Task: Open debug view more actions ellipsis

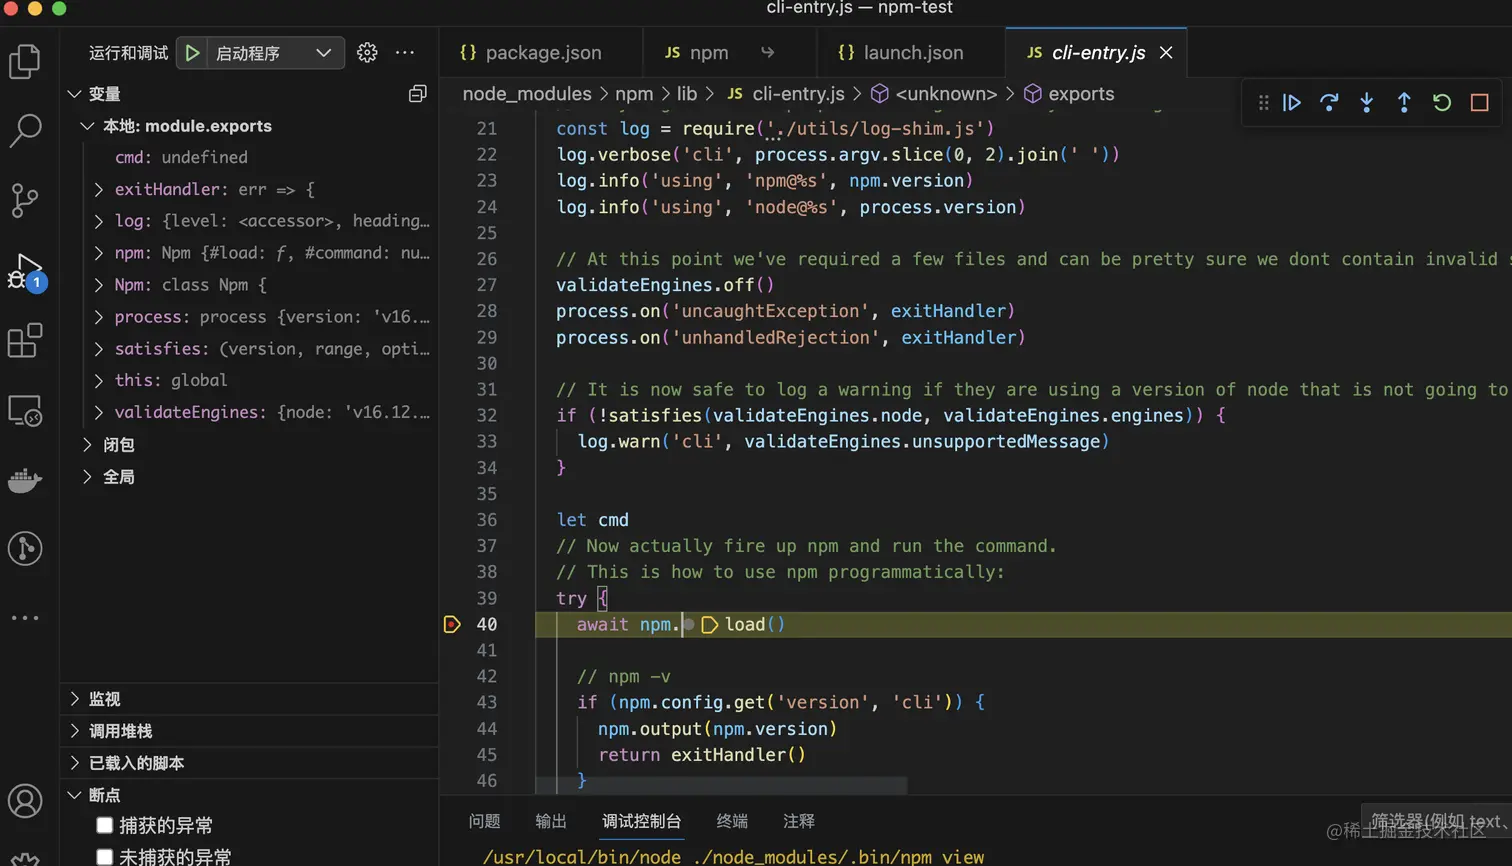Action: tap(405, 53)
